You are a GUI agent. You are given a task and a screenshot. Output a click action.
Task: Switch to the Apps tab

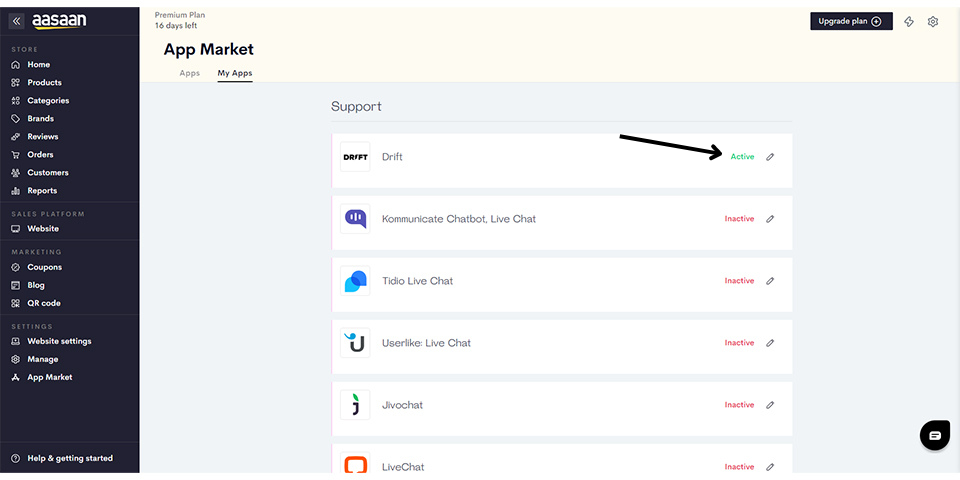(x=190, y=73)
